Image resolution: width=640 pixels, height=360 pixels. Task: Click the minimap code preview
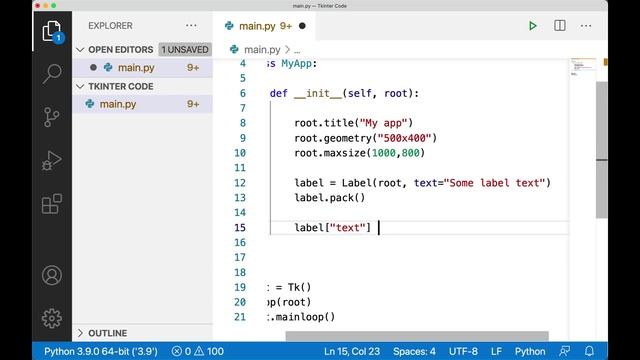583,67
